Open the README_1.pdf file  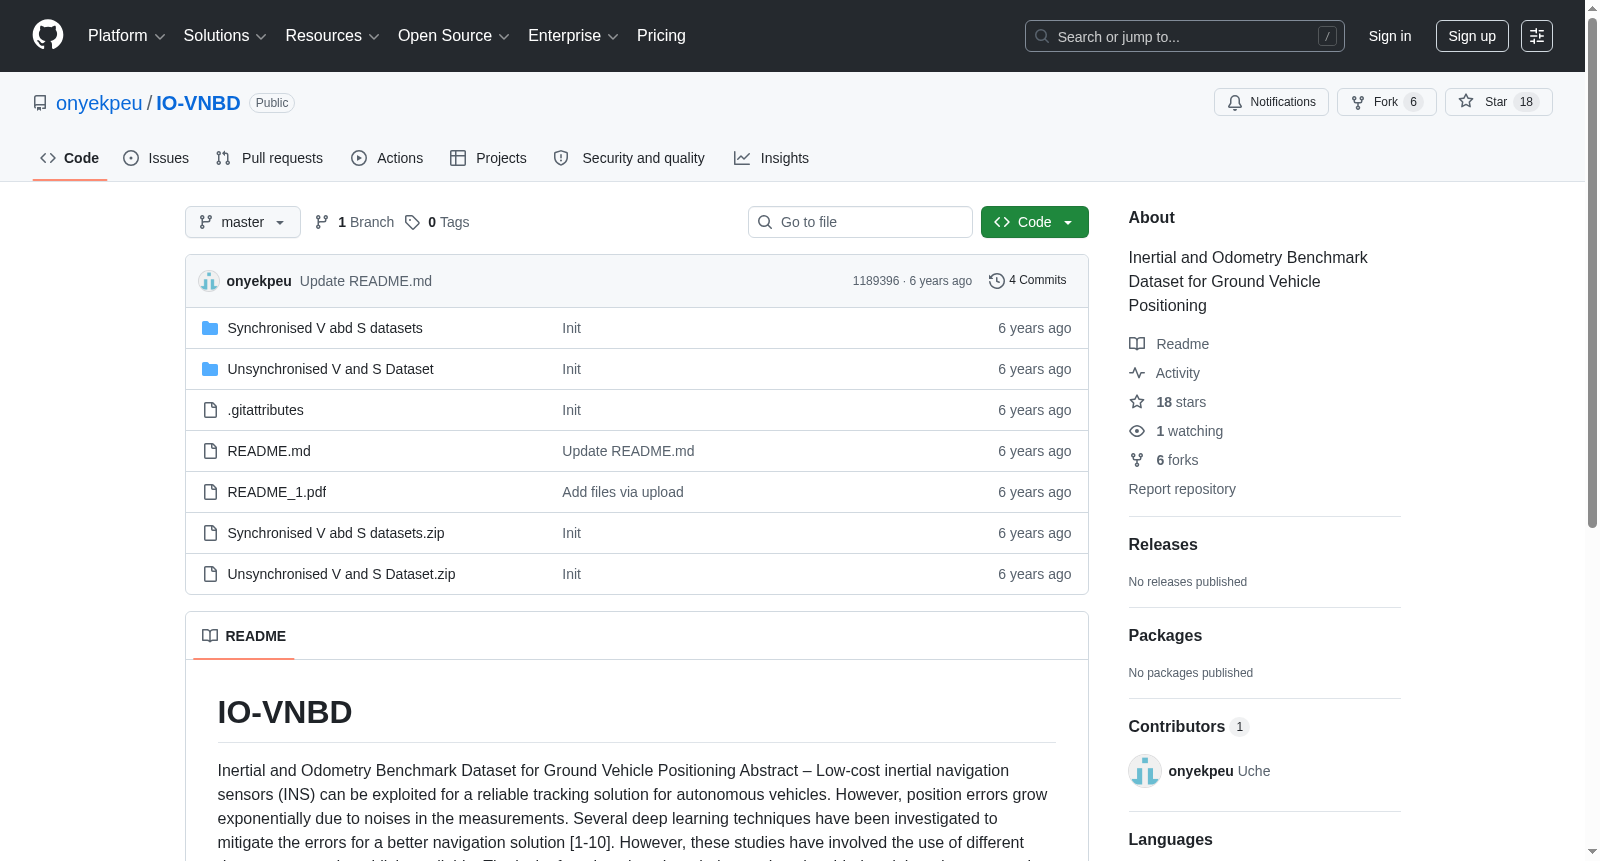click(x=277, y=492)
